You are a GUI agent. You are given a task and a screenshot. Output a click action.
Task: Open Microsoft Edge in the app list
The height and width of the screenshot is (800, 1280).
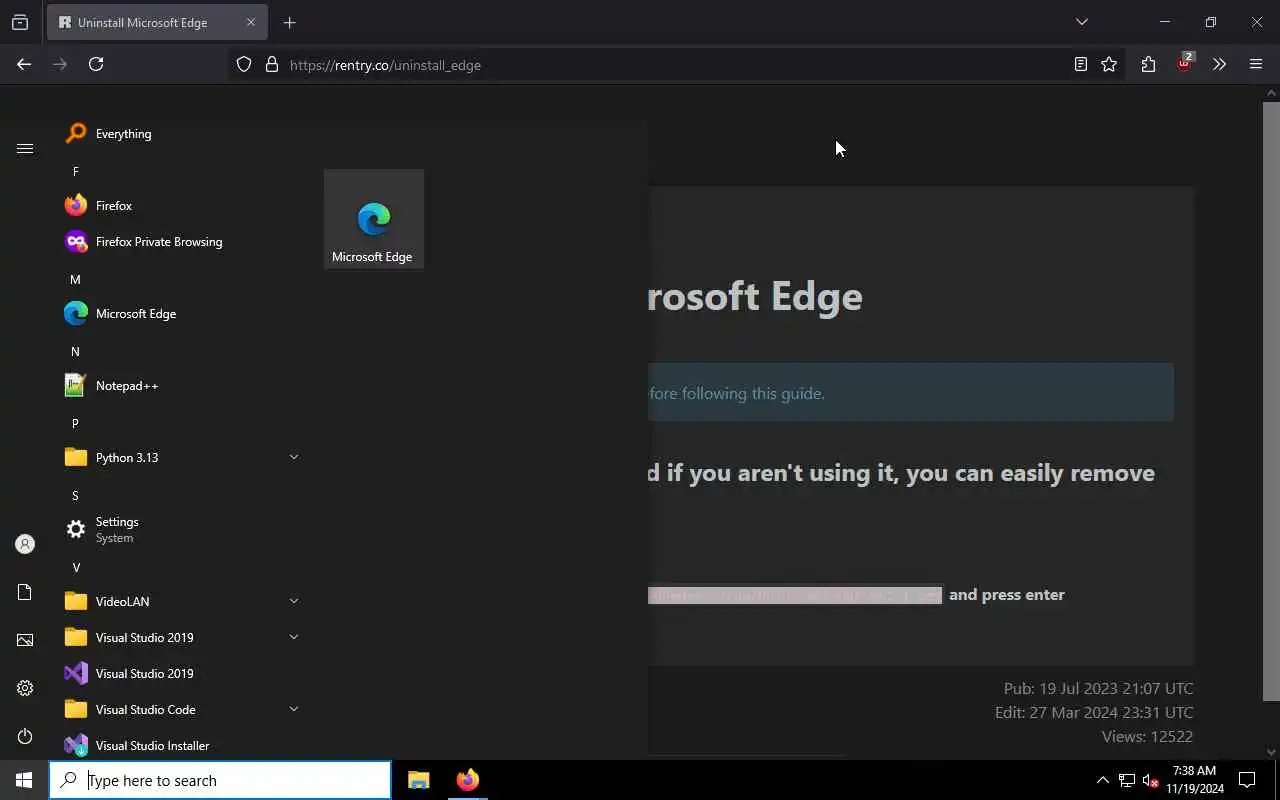(x=180, y=313)
